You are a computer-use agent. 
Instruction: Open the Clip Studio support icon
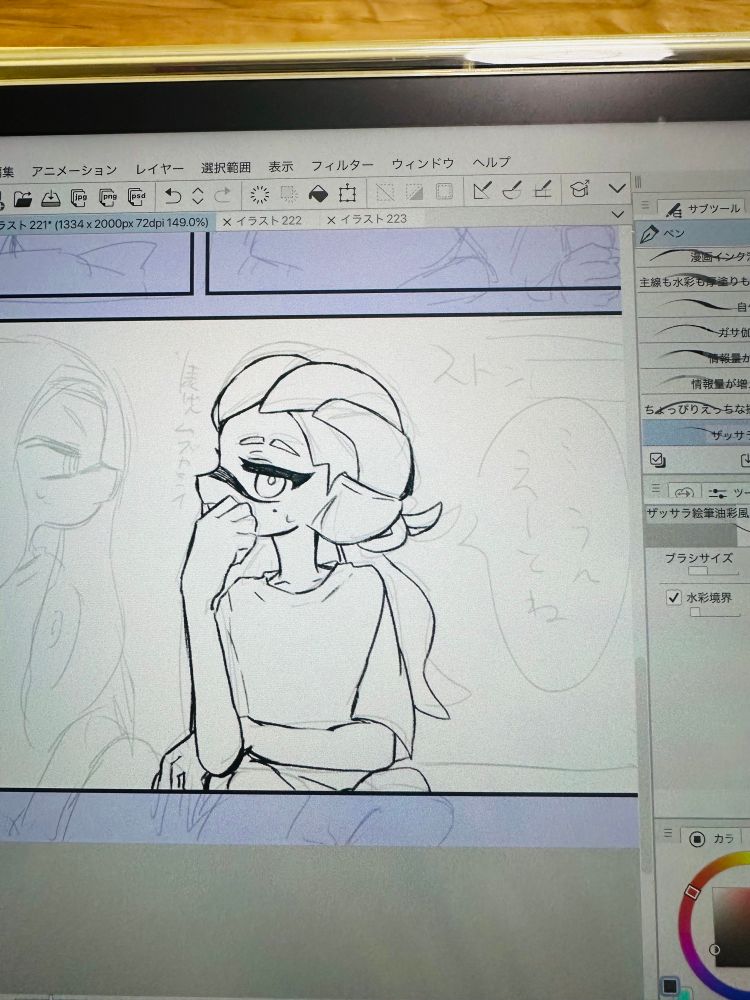tap(579, 188)
